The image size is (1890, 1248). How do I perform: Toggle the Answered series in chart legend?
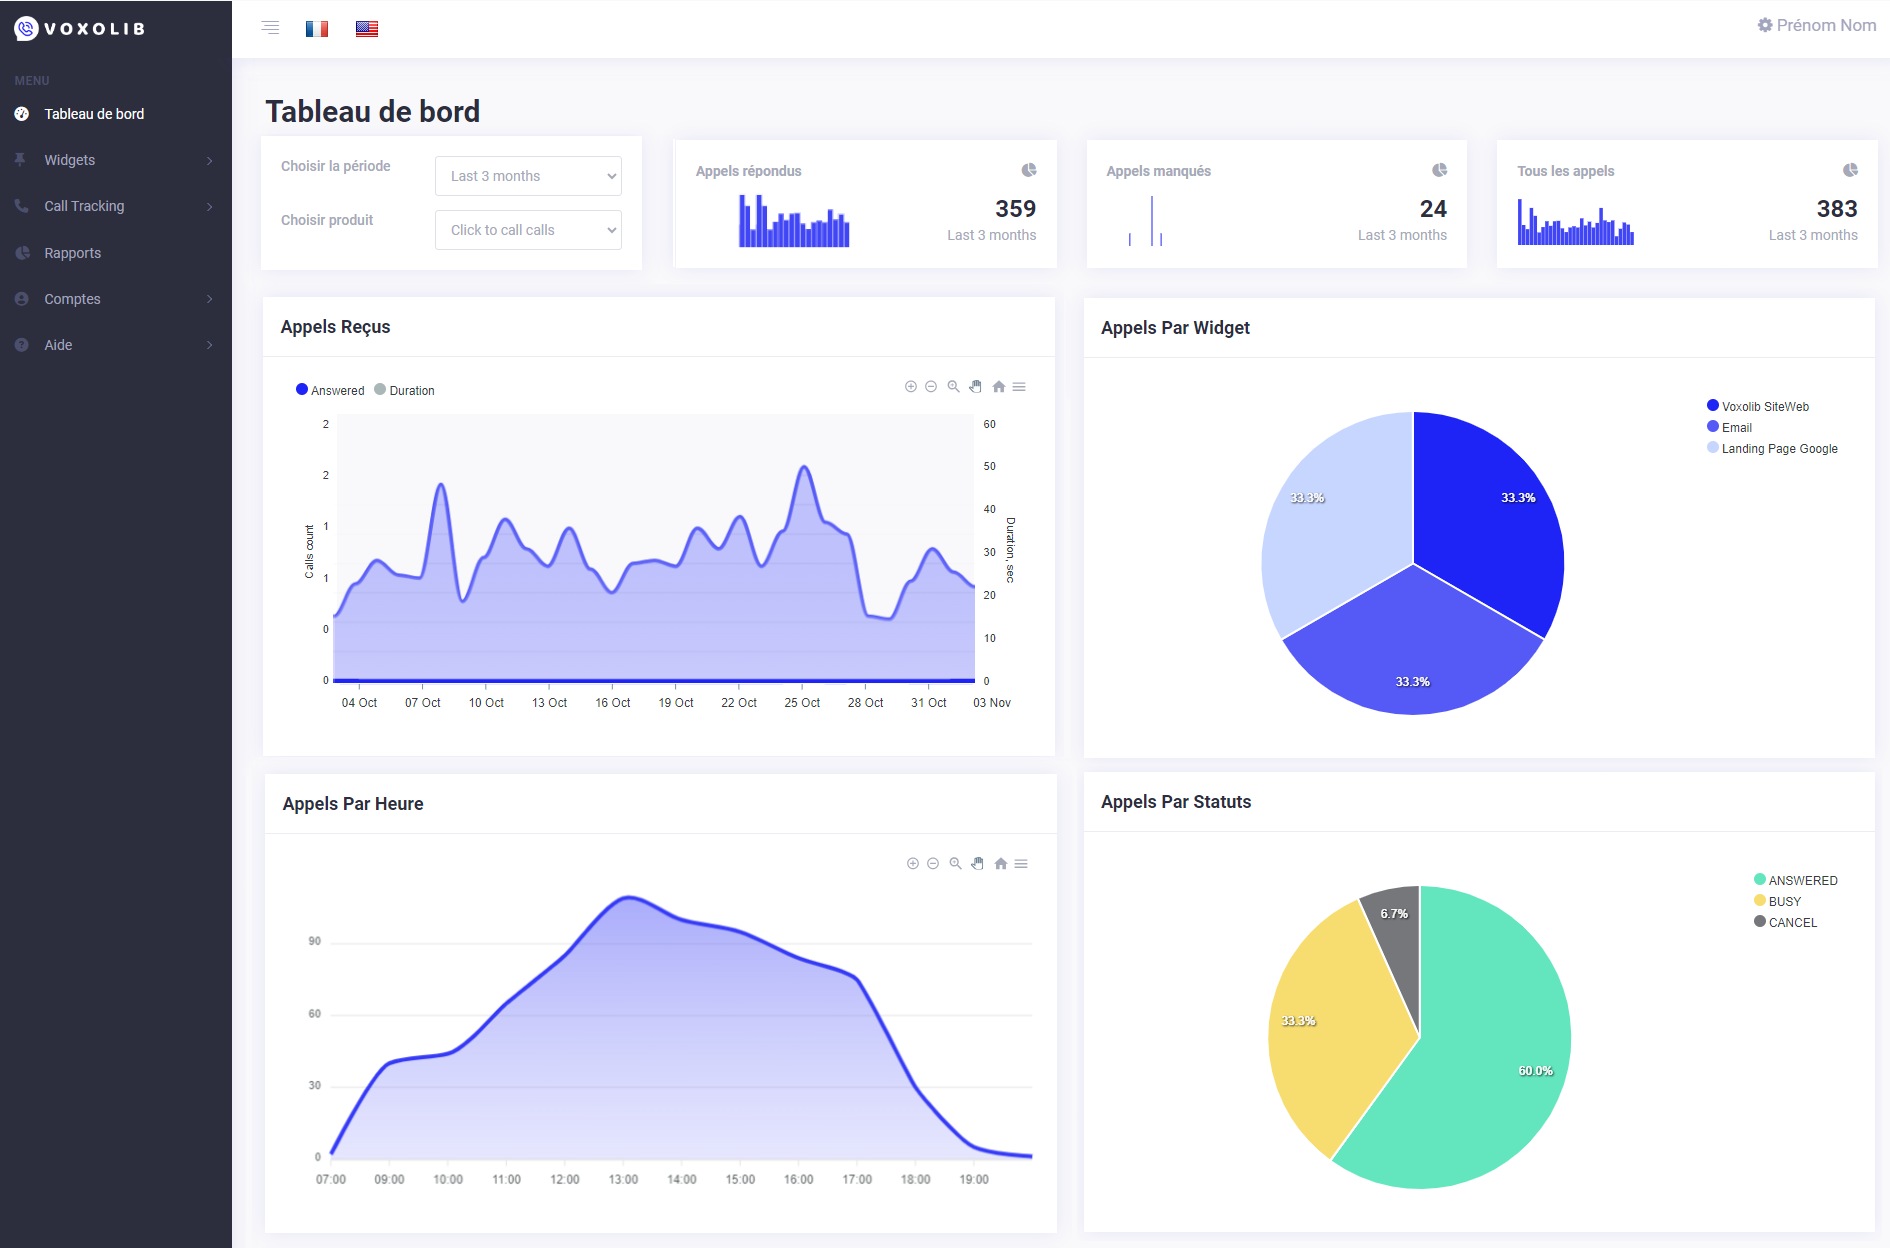click(330, 390)
